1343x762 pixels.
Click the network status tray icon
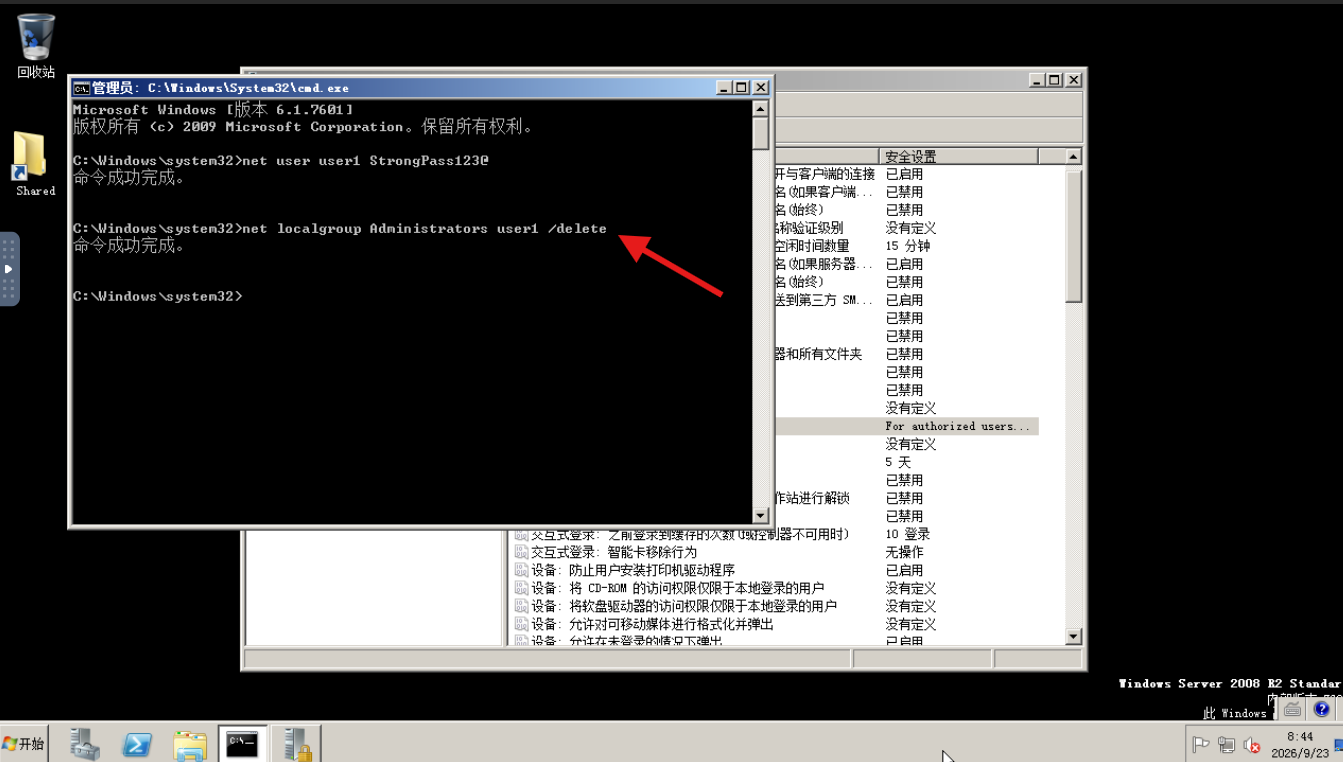tap(1226, 744)
